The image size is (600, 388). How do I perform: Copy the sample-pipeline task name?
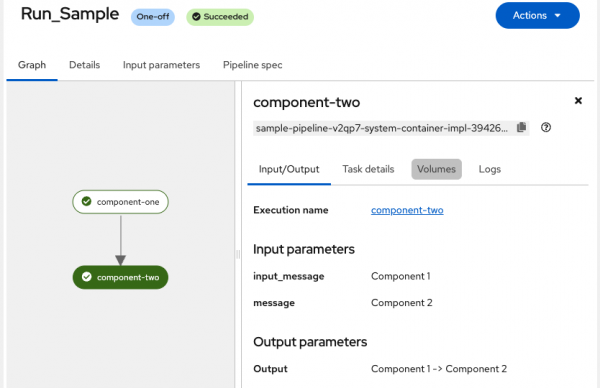pos(521,127)
